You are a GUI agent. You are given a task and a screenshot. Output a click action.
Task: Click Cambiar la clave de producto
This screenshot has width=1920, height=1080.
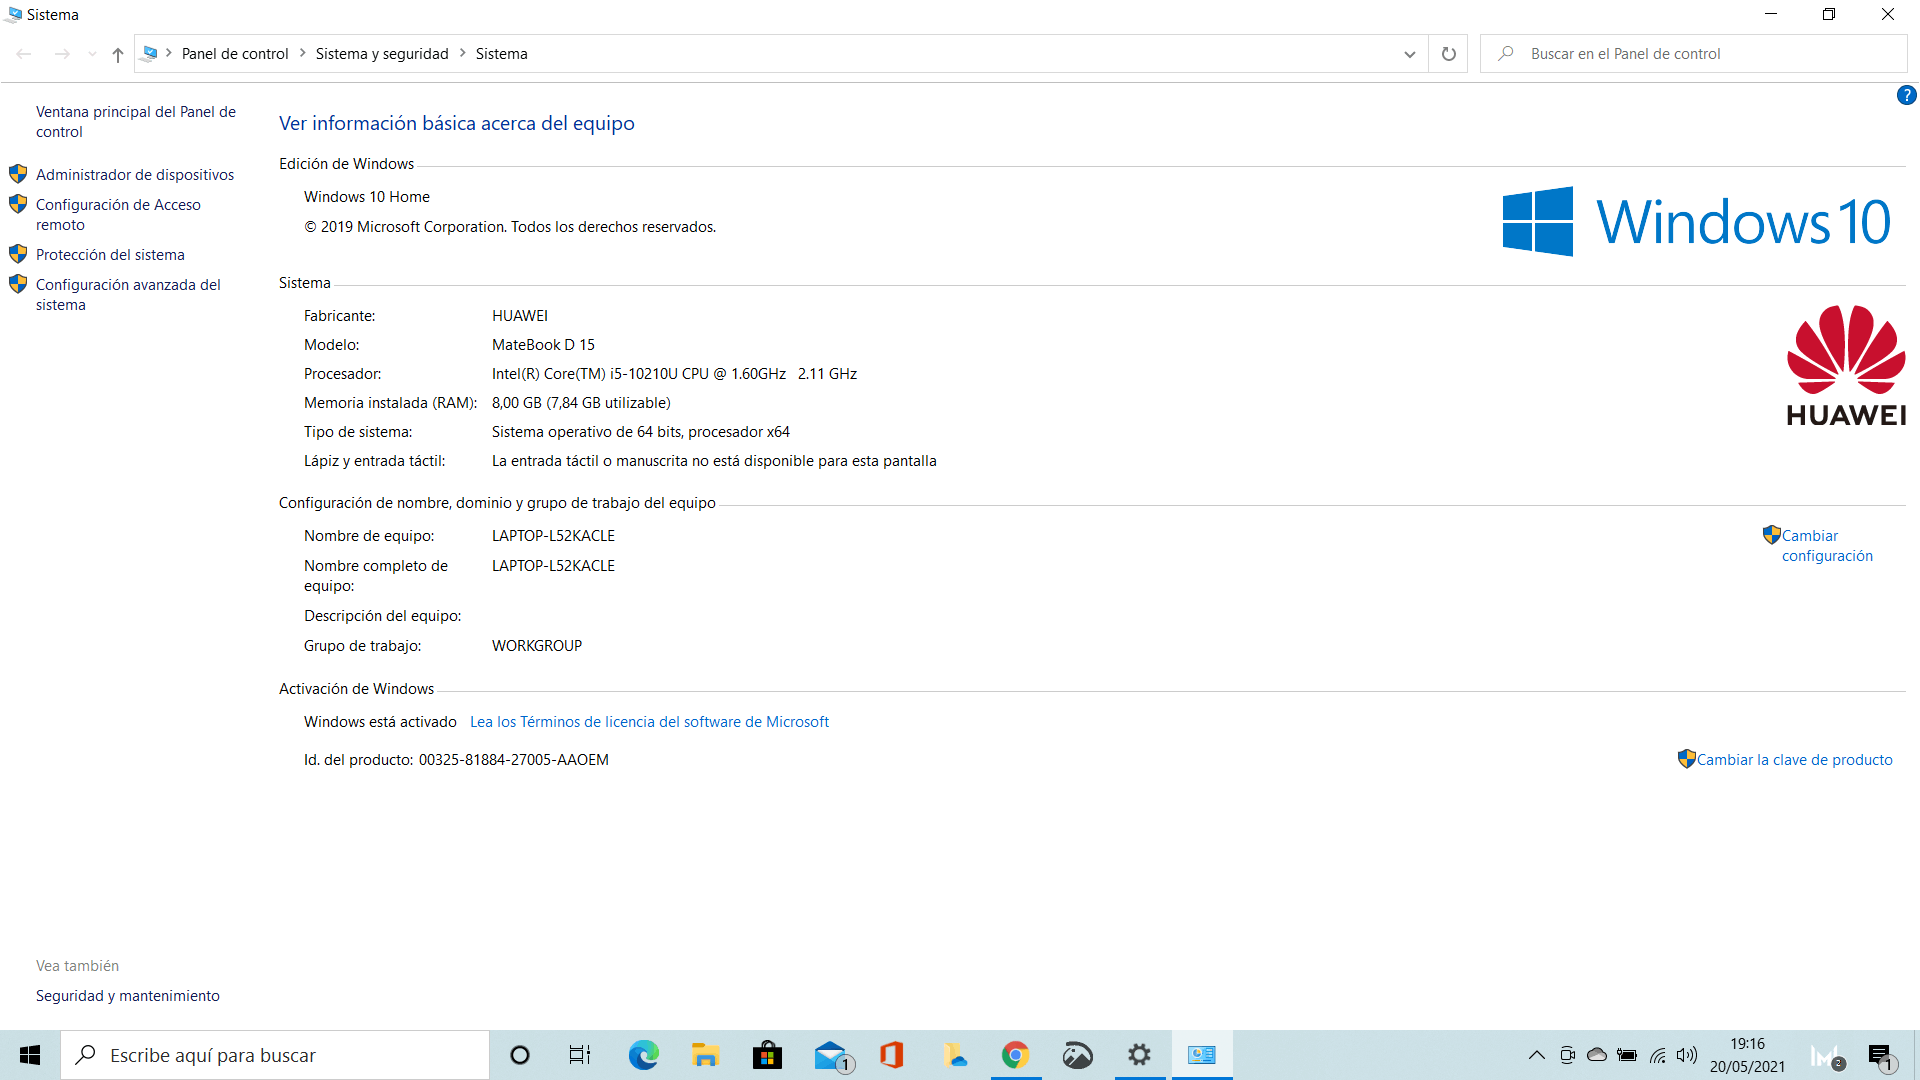(1794, 760)
